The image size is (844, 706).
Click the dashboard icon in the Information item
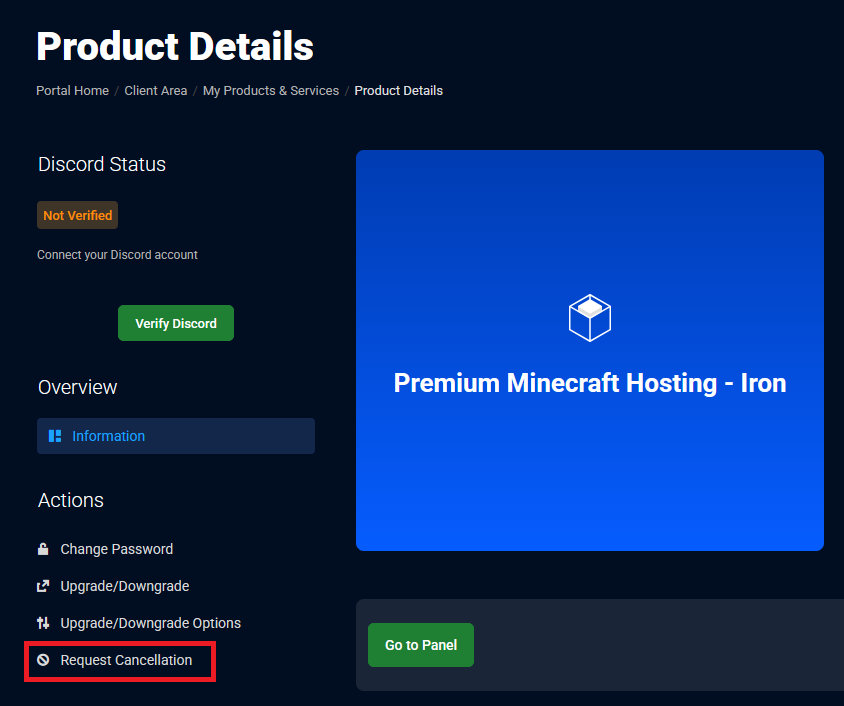point(55,436)
